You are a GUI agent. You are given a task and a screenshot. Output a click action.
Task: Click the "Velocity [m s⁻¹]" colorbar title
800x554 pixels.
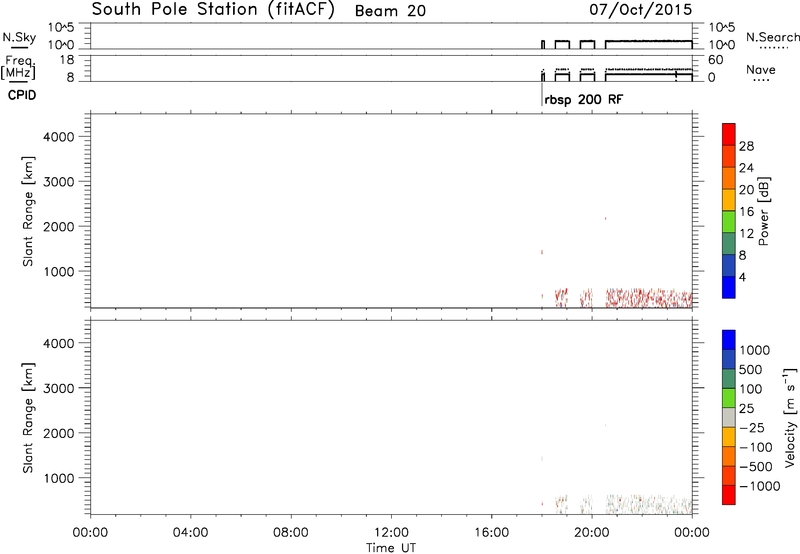(x=790, y=417)
